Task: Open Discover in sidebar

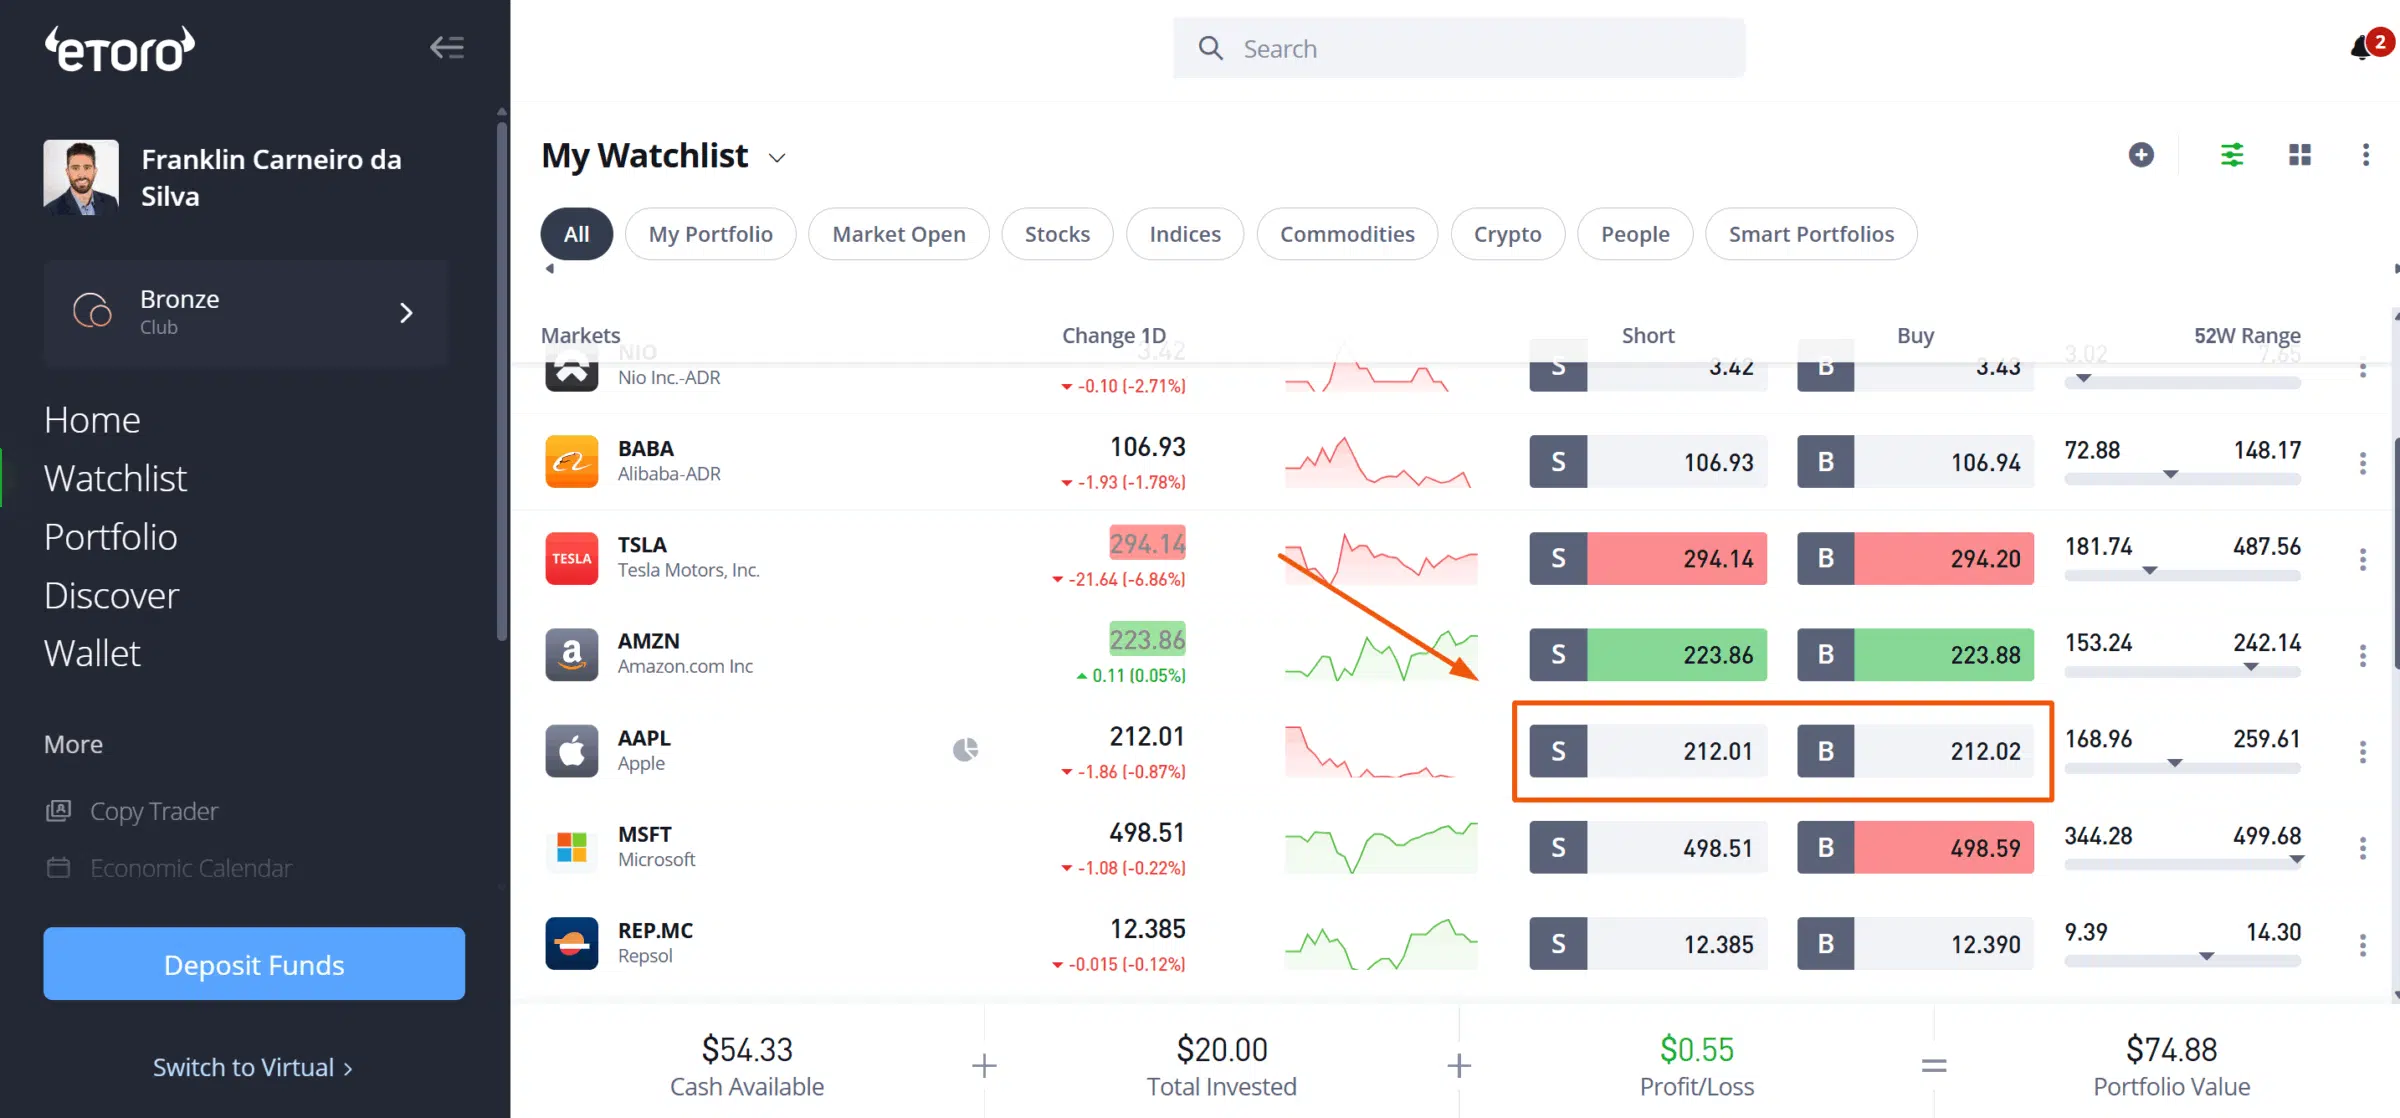Action: coord(111,596)
